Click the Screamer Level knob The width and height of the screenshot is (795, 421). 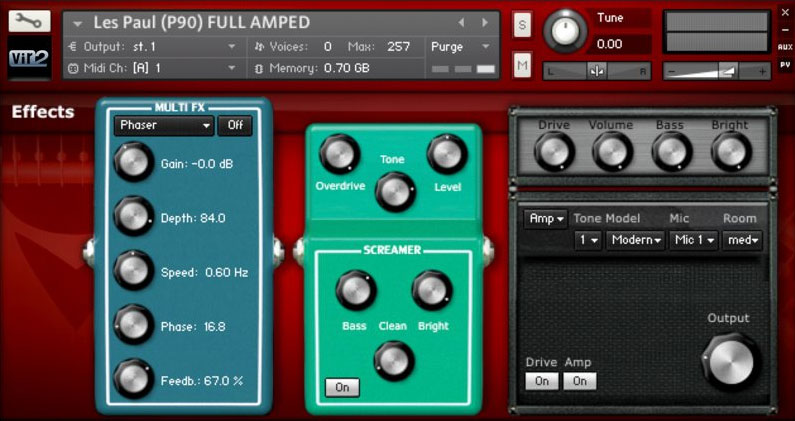447,154
